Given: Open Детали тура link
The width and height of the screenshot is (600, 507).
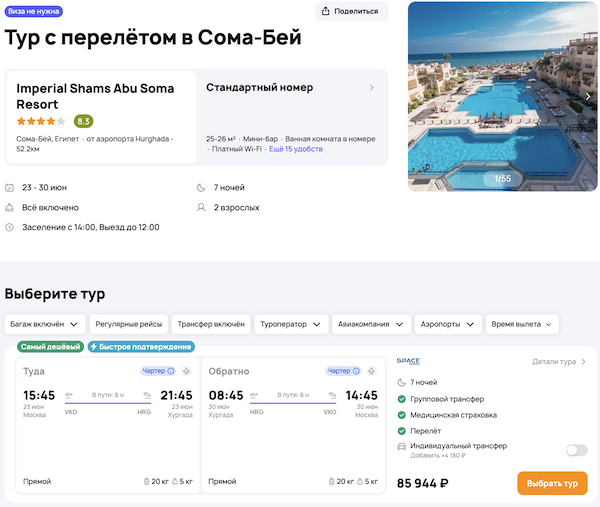Looking at the screenshot, I should coord(559,361).
